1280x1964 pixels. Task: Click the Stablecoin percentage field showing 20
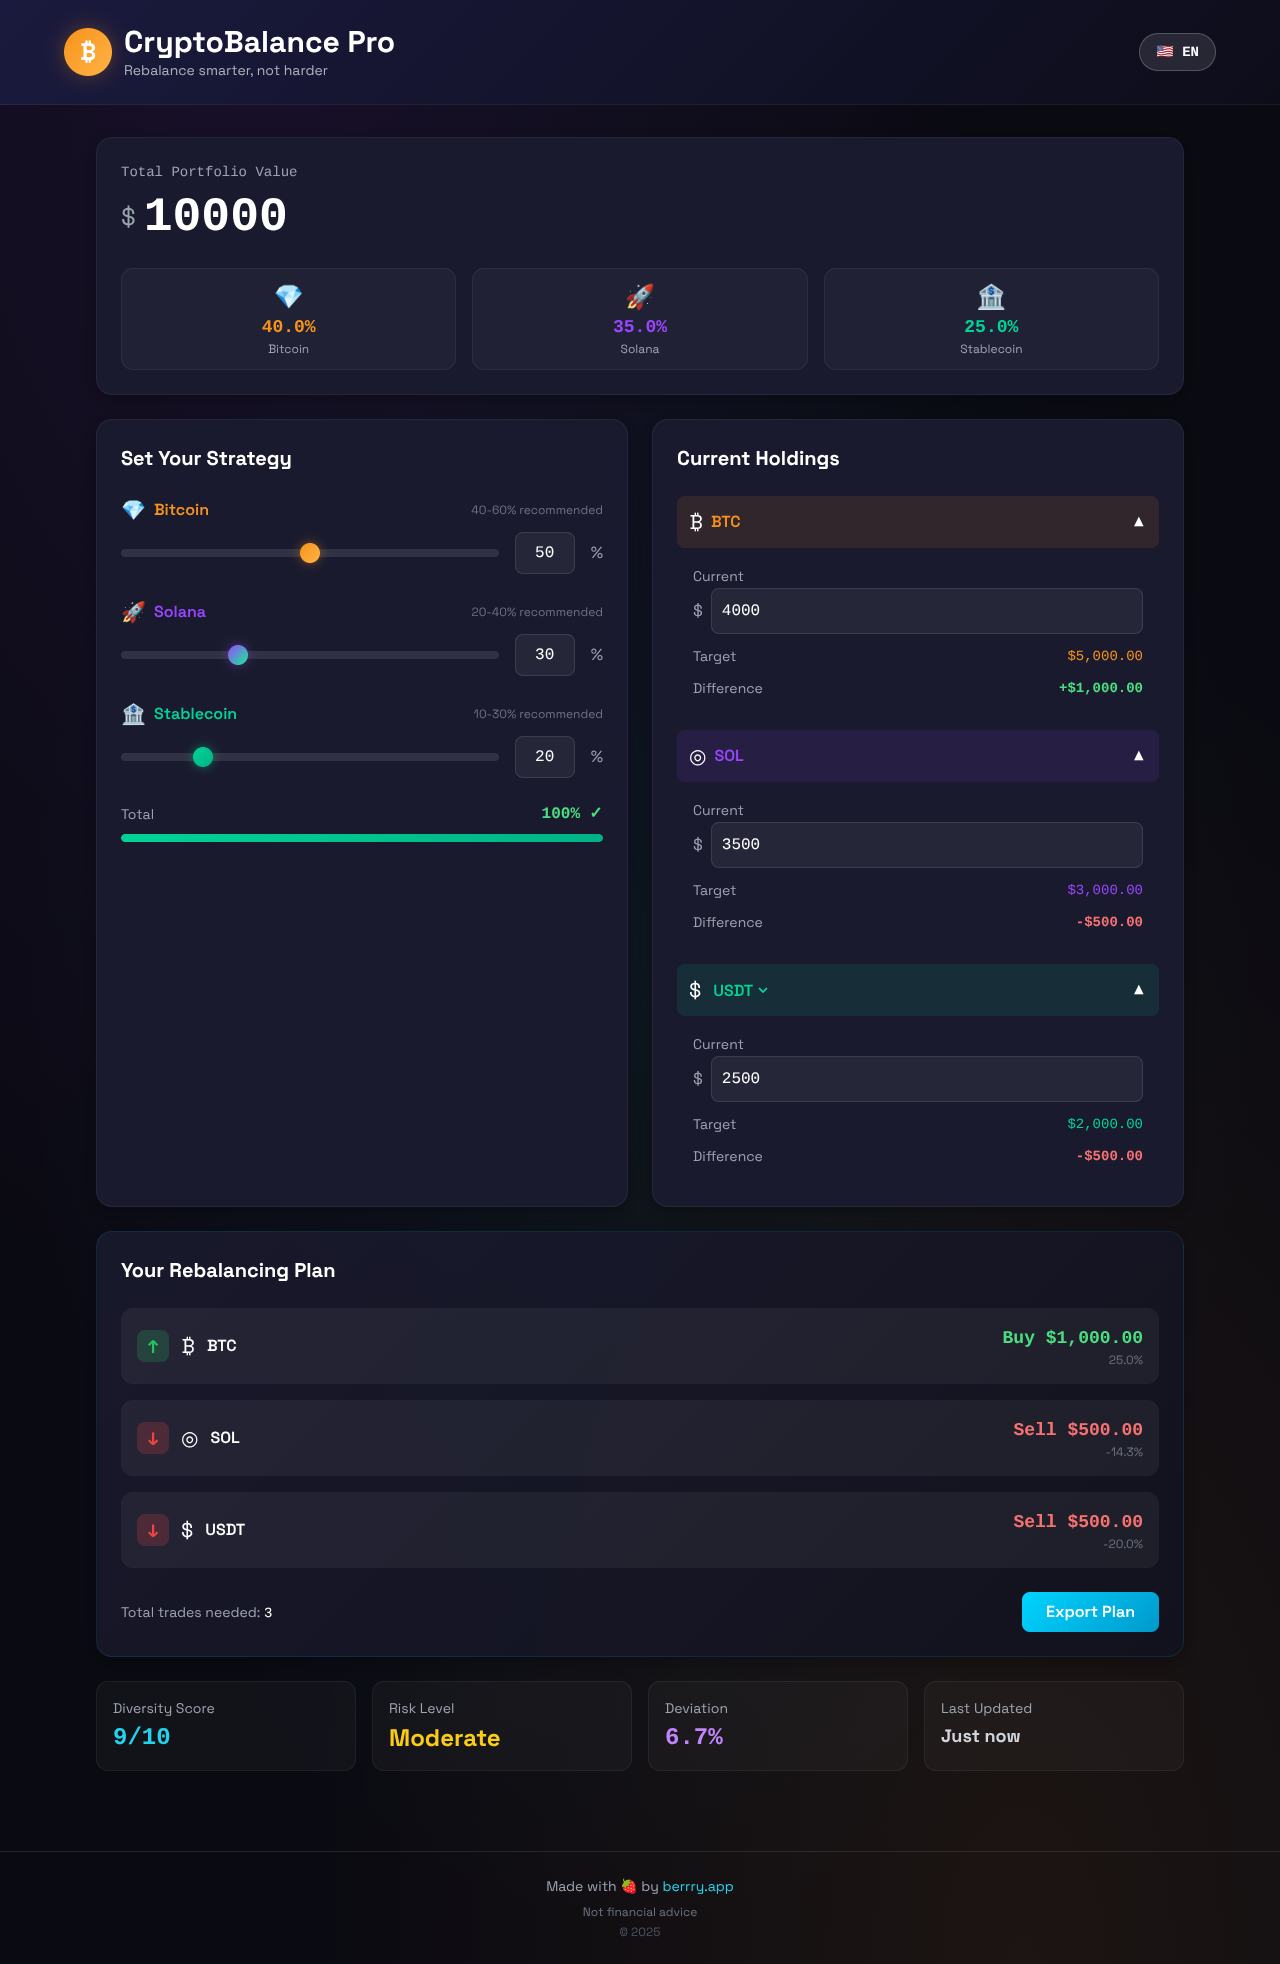(x=545, y=757)
